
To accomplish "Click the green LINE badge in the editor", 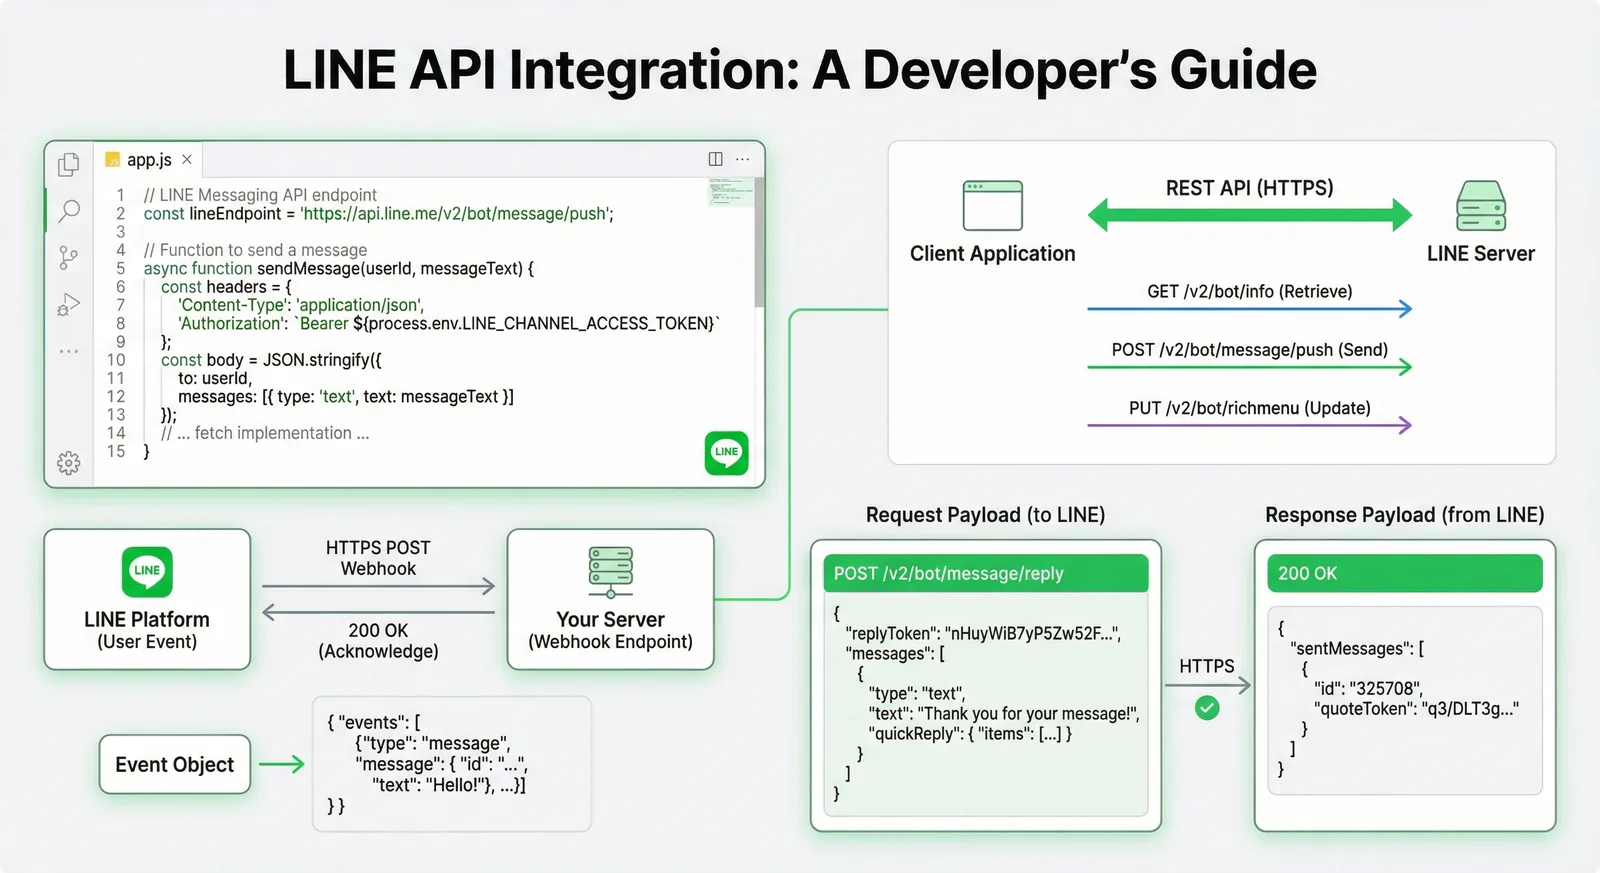I will coord(727,452).
